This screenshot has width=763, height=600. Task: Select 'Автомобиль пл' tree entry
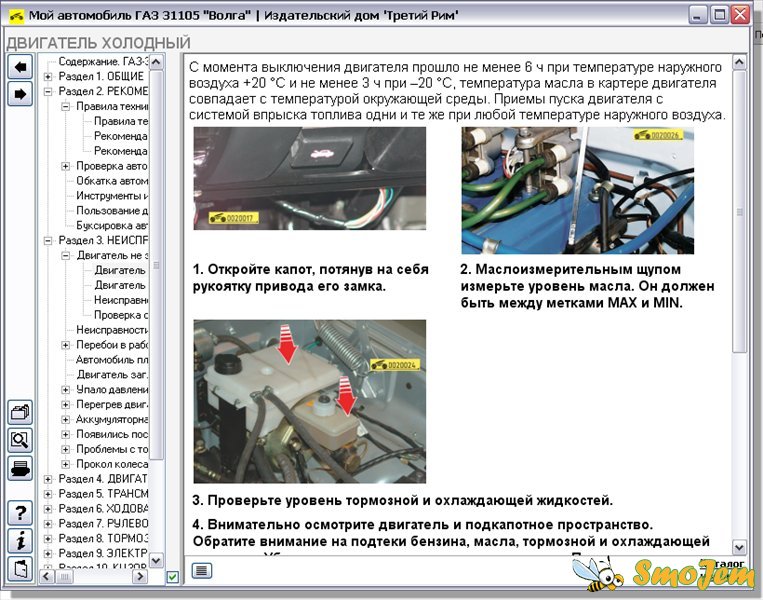click(x=112, y=360)
